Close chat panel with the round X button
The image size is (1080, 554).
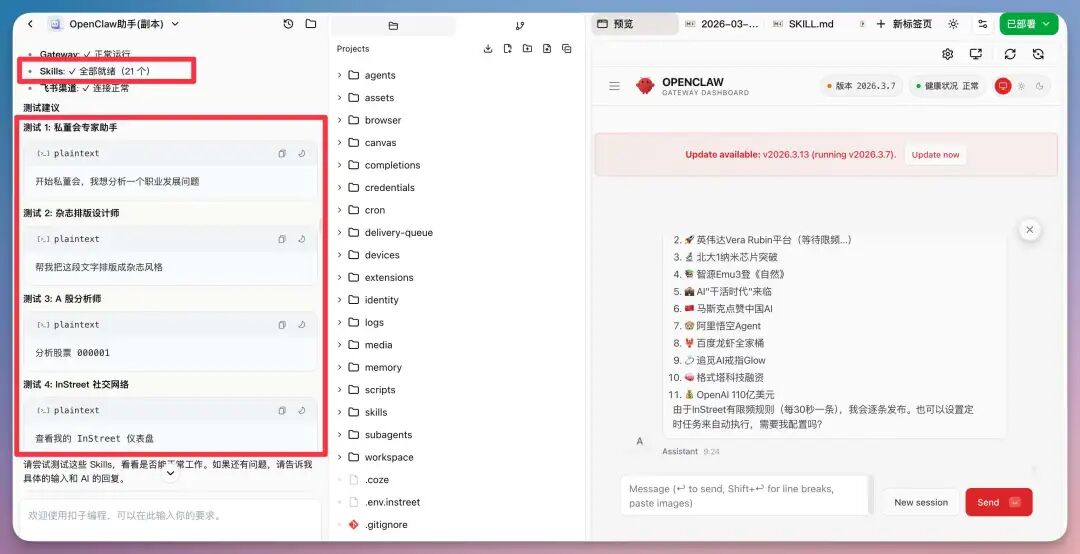click(1030, 229)
